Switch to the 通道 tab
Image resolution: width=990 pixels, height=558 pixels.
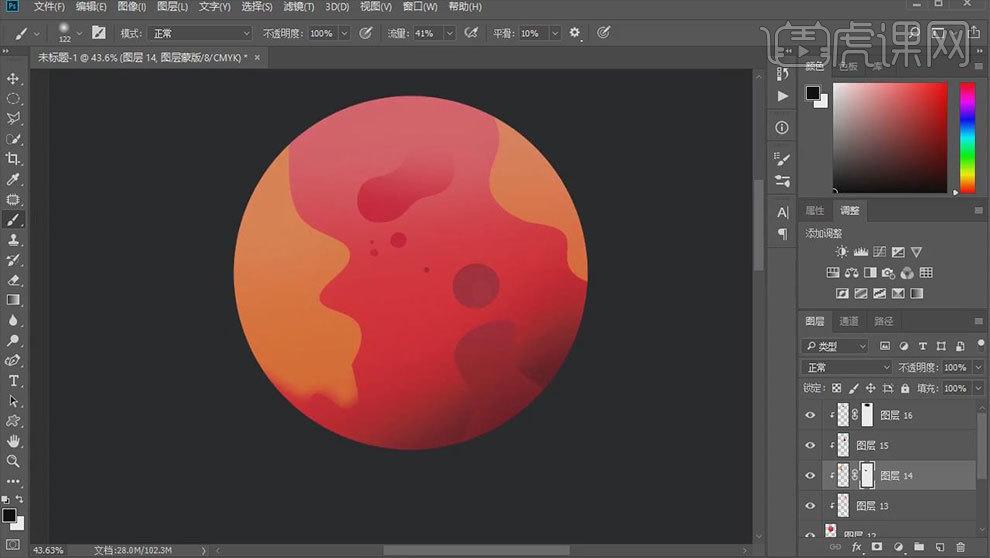(848, 321)
